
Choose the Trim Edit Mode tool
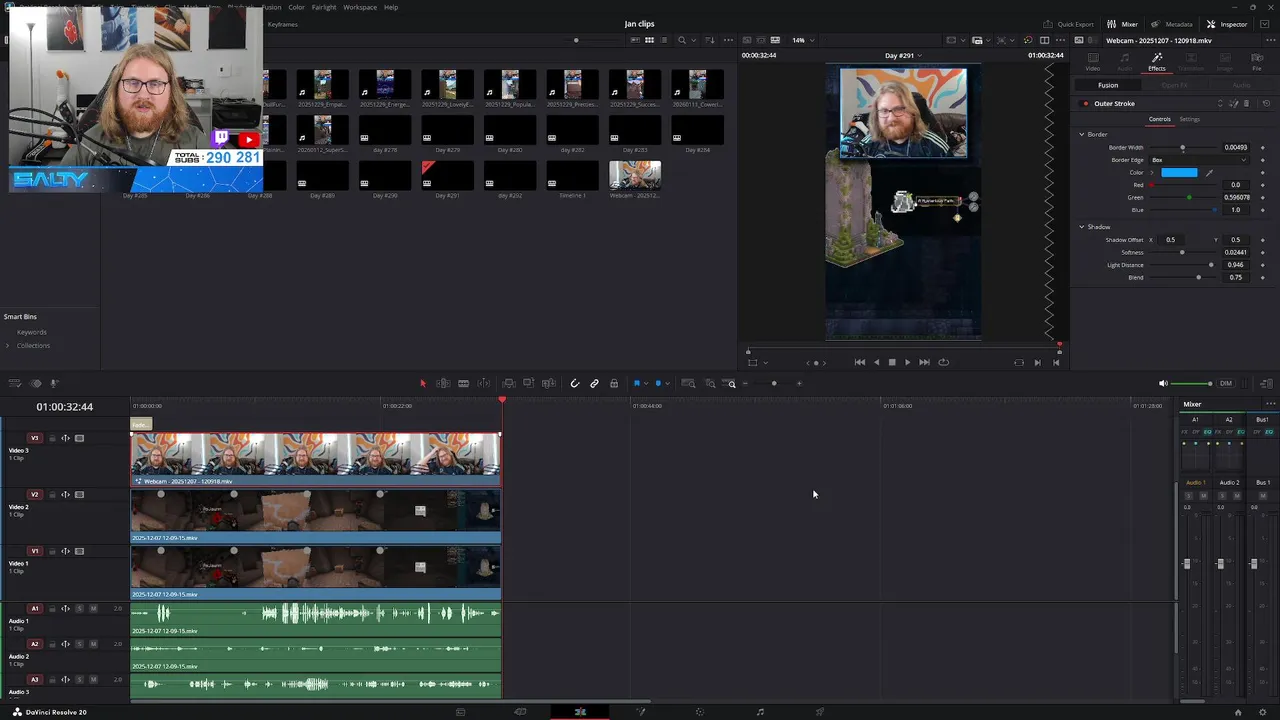click(x=443, y=383)
